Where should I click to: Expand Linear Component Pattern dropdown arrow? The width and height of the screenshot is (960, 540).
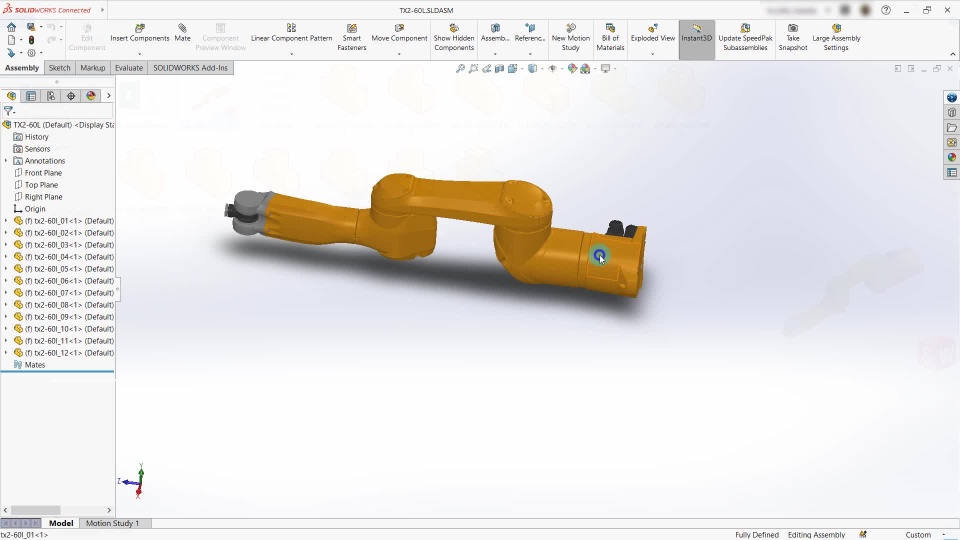point(291,54)
